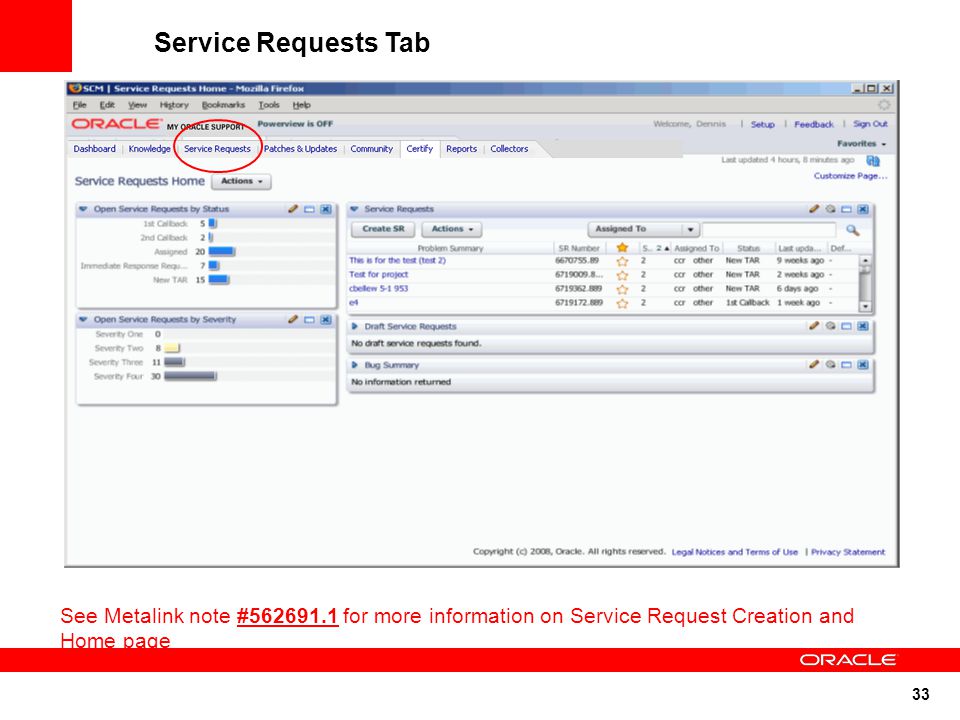Viewport: 960px width, 720px height.
Task: Open the Actions dropdown next to Create SR
Action: pos(452,229)
